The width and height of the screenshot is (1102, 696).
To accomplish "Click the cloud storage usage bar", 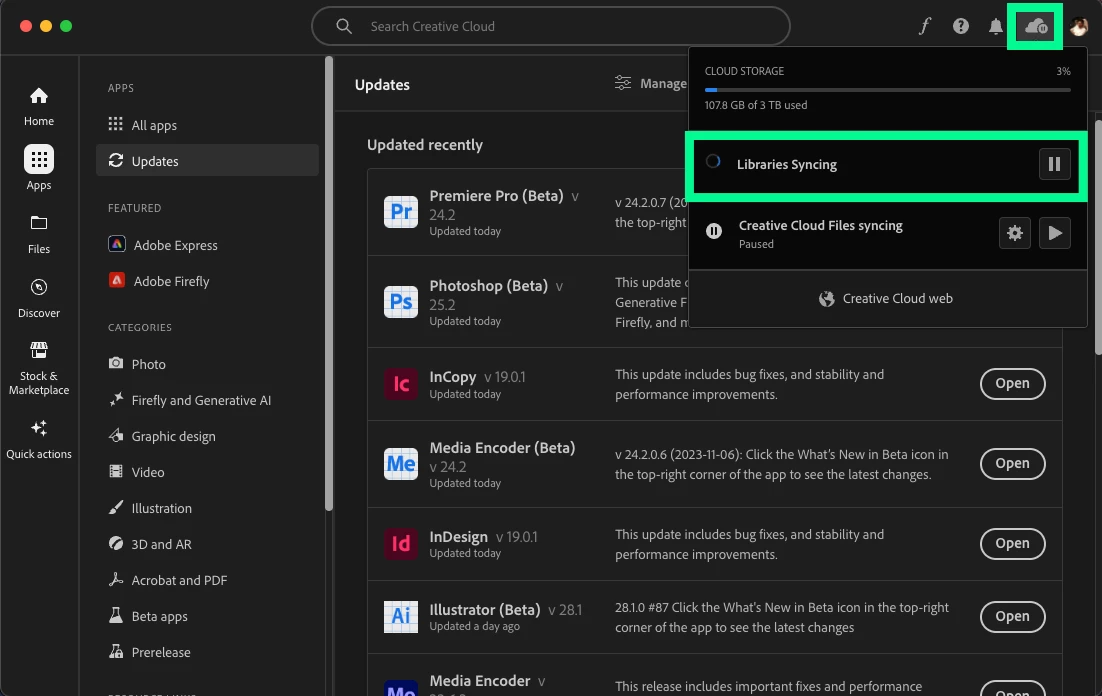I will point(888,90).
